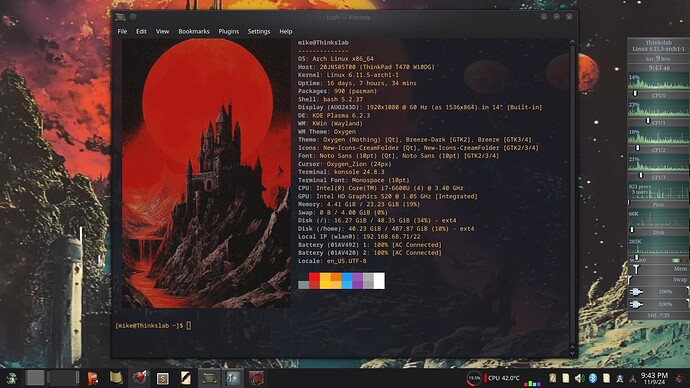
Task: Open the Bookmarks menu
Action: (x=194, y=32)
